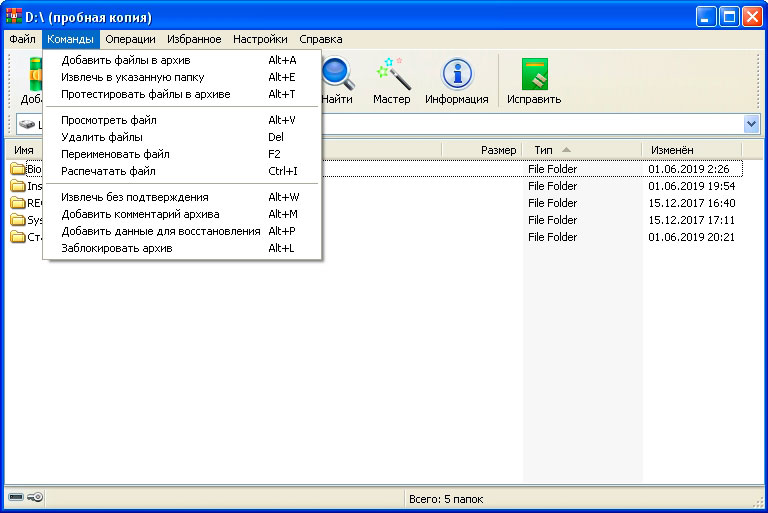This screenshot has width=768, height=513.
Task: Choose Извлечь в указанную папку
Action: click(182, 77)
